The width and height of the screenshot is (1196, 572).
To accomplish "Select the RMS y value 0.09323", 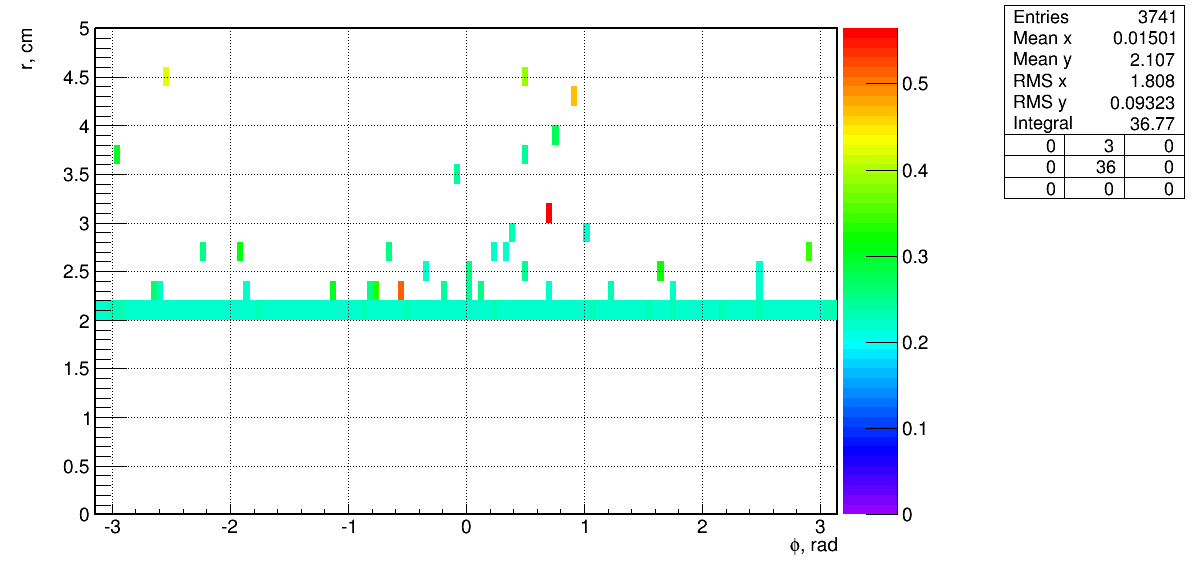I will click(1144, 103).
